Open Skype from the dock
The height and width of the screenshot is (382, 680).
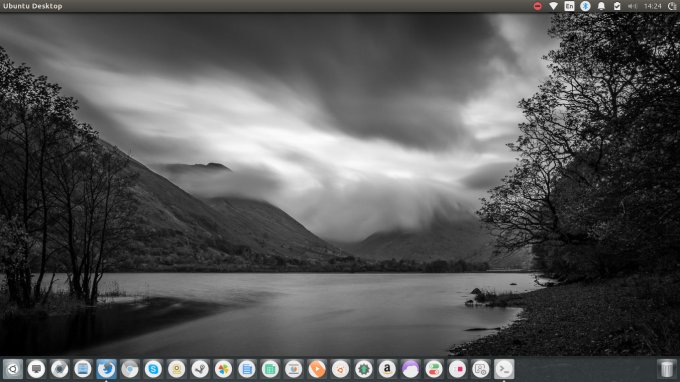tap(154, 369)
